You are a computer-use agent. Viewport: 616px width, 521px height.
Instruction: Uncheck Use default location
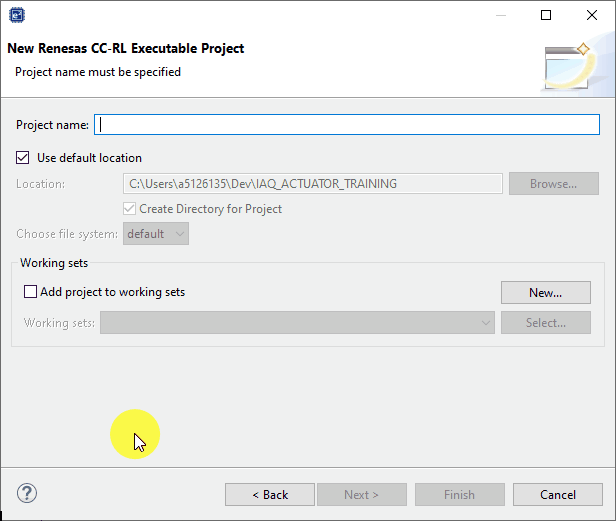coord(24,158)
